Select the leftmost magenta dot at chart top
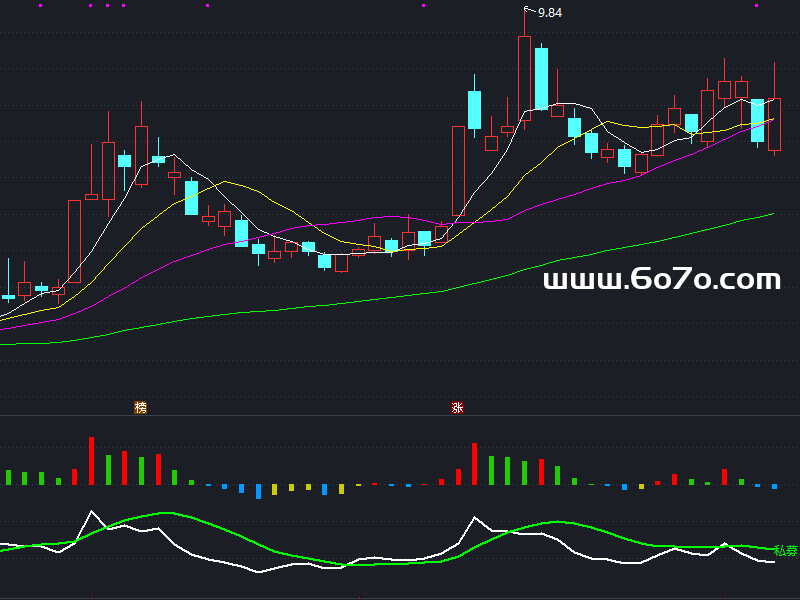This screenshot has width=800, height=600. click(40, 6)
